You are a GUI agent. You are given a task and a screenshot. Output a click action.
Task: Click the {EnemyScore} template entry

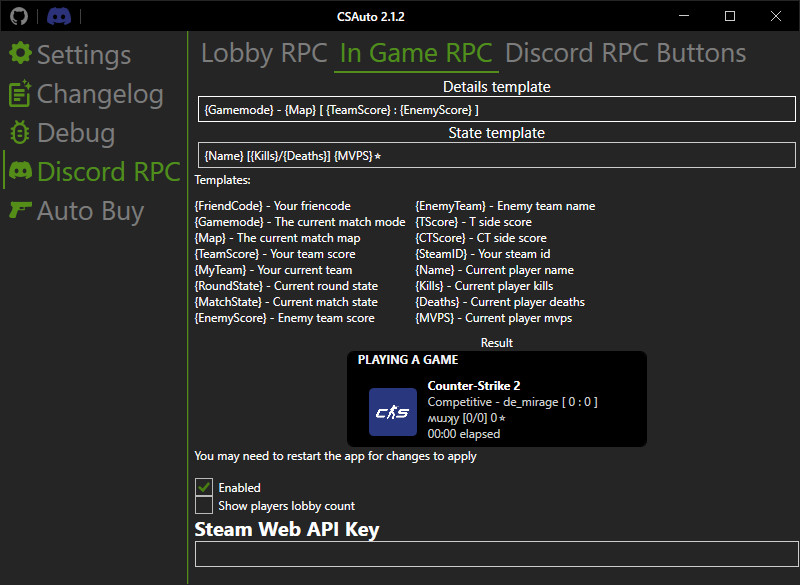point(285,318)
